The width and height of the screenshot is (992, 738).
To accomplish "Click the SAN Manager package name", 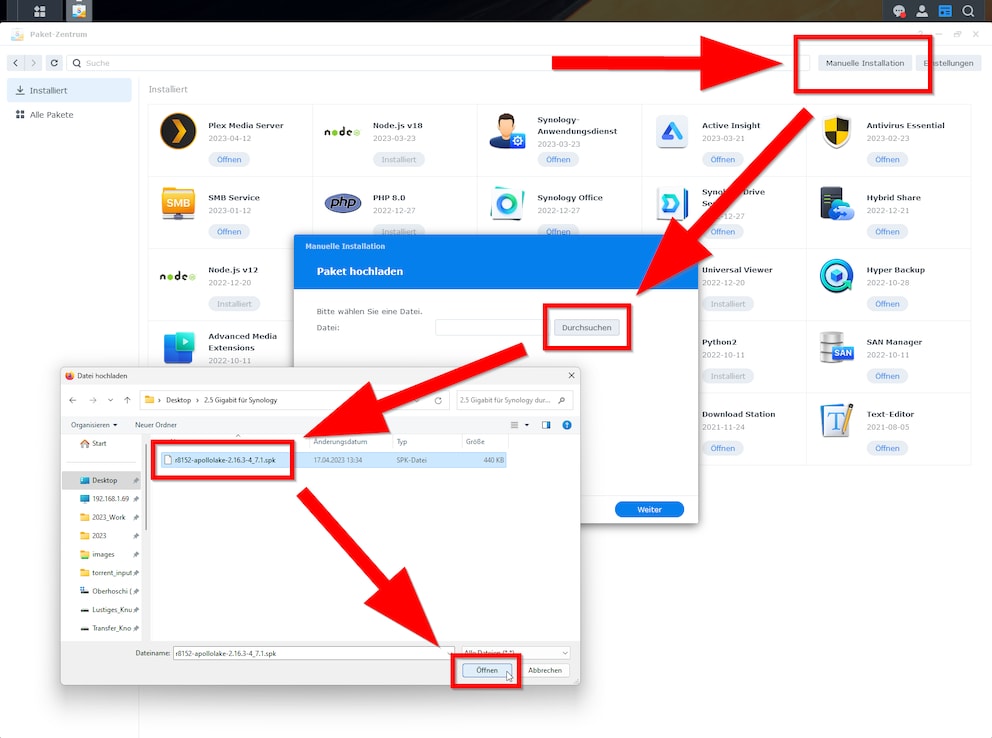I will [x=894, y=341].
